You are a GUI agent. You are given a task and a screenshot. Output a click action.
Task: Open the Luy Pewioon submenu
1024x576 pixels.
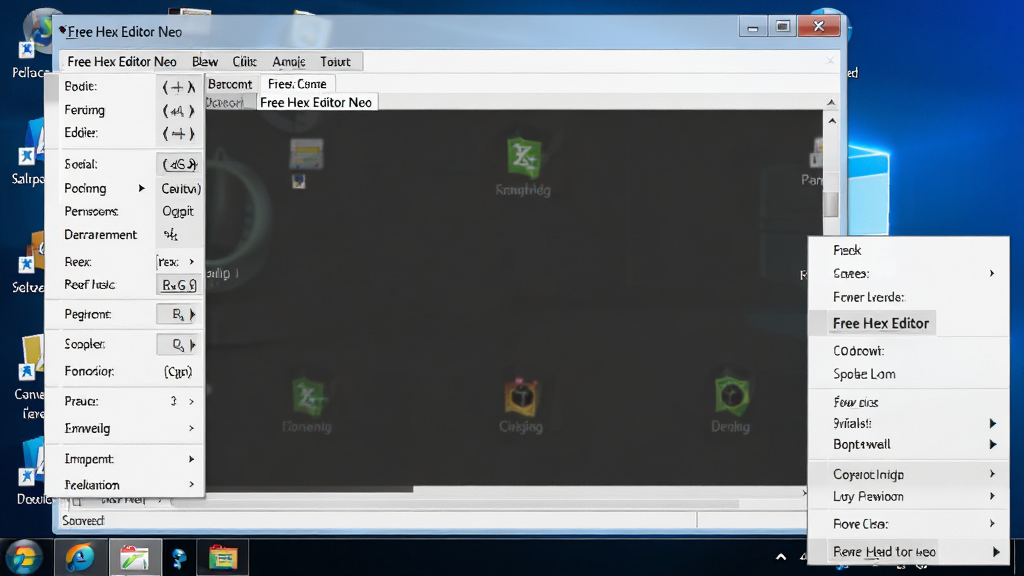coord(908,496)
